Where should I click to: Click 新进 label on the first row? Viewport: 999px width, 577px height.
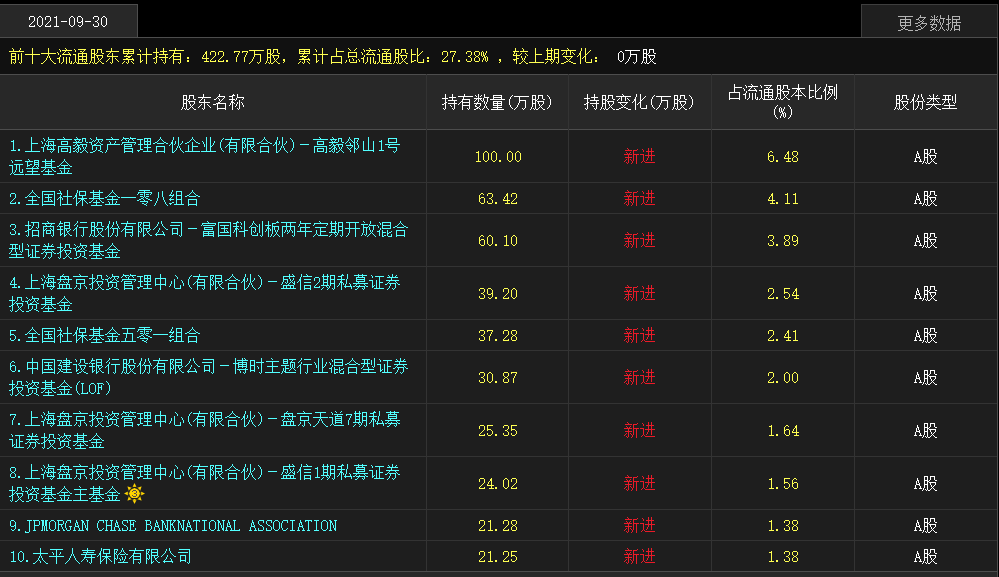click(639, 156)
